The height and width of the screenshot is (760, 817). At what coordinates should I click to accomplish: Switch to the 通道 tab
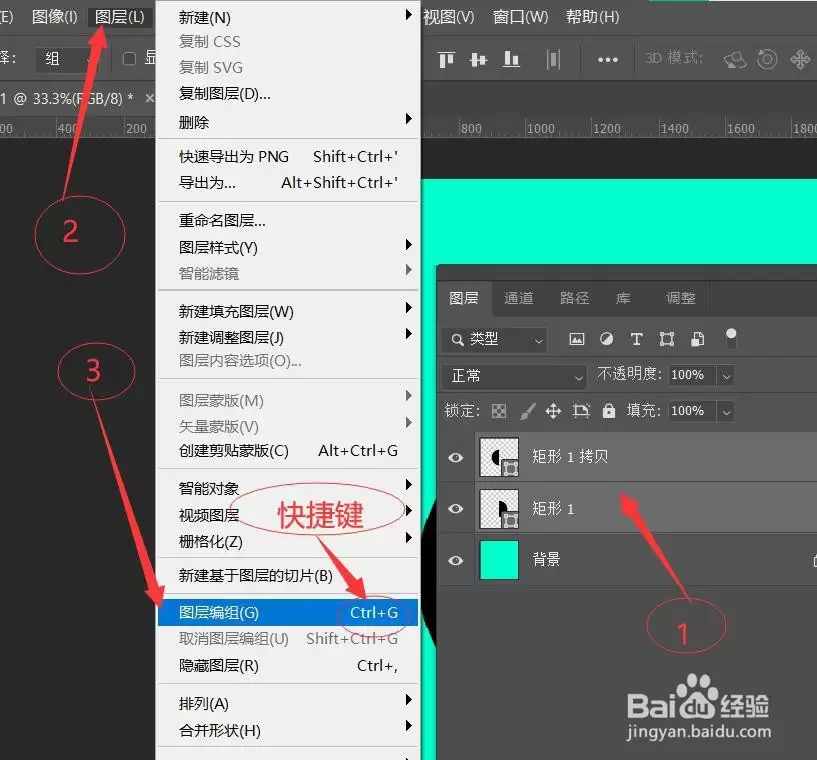tap(518, 298)
